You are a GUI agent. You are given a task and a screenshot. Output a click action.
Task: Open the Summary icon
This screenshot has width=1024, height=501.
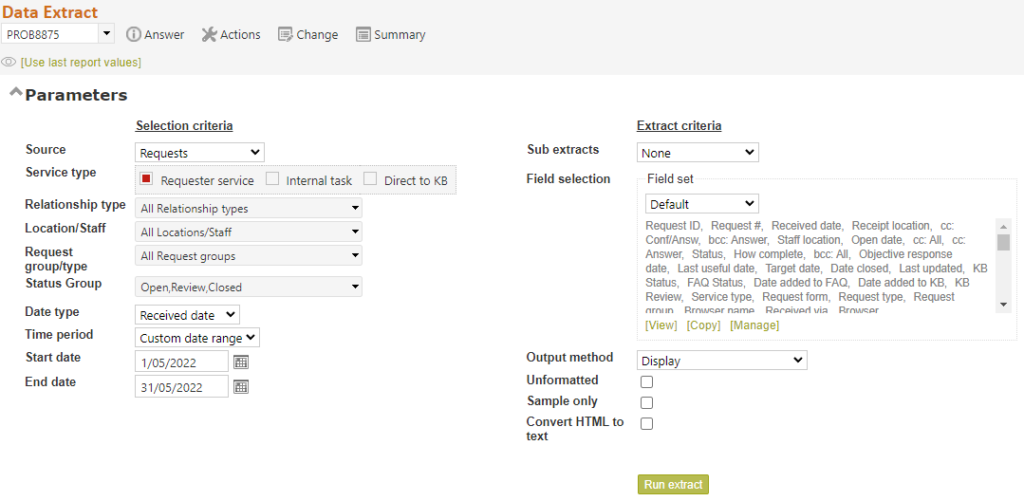[x=363, y=35]
